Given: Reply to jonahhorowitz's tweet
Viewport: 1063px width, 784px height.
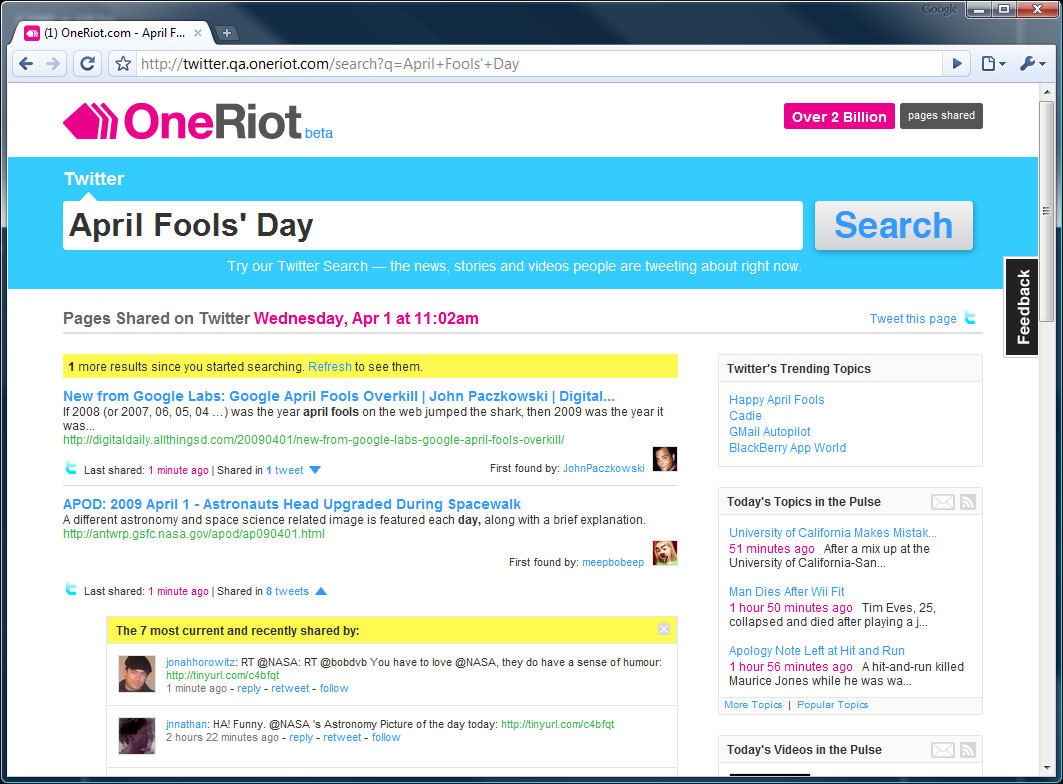Looking at the screenshot, I should [249, 688].
